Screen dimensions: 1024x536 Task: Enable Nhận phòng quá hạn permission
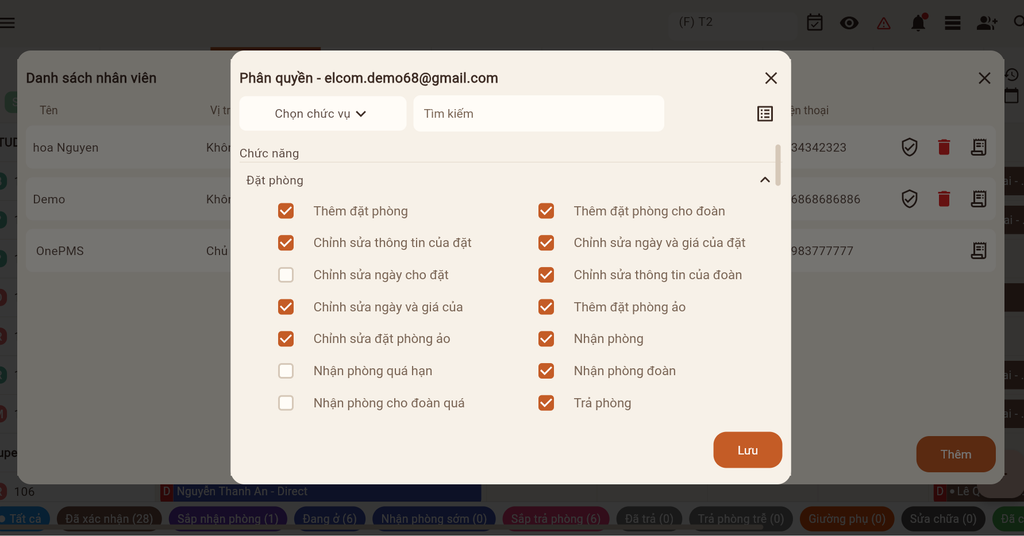pos(285,371)
